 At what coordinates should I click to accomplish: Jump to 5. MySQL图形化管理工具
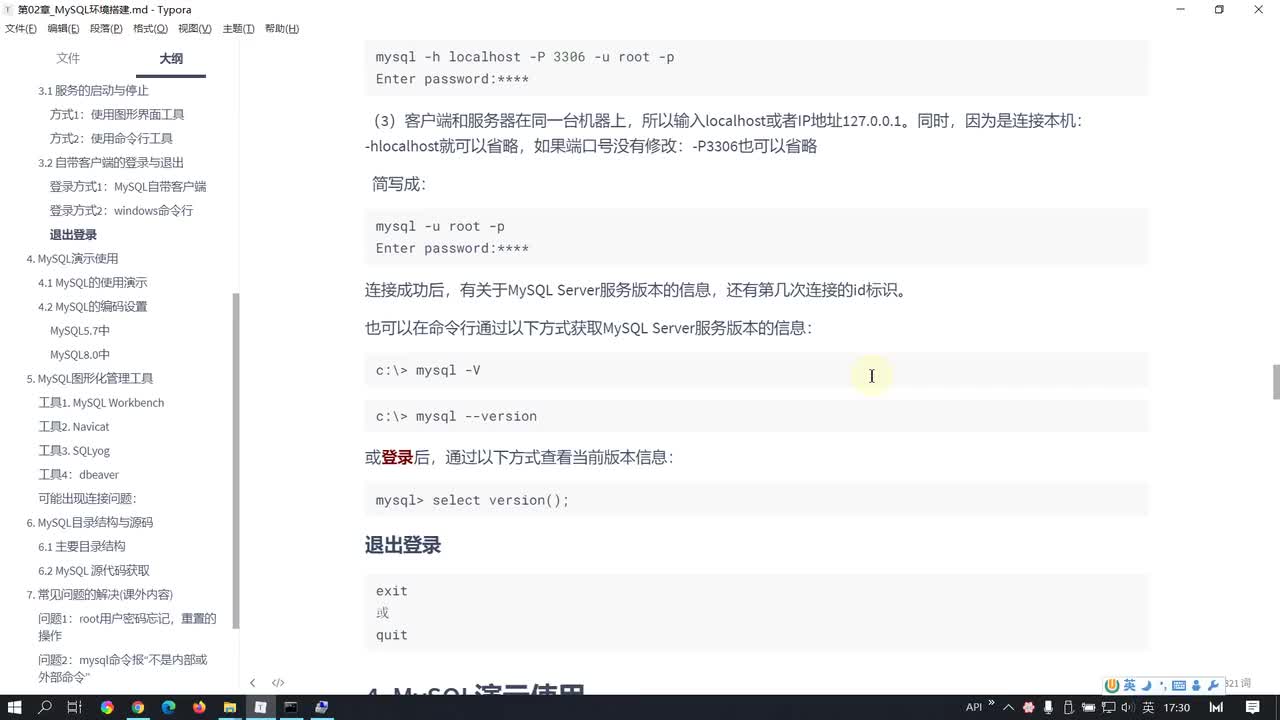90,379
